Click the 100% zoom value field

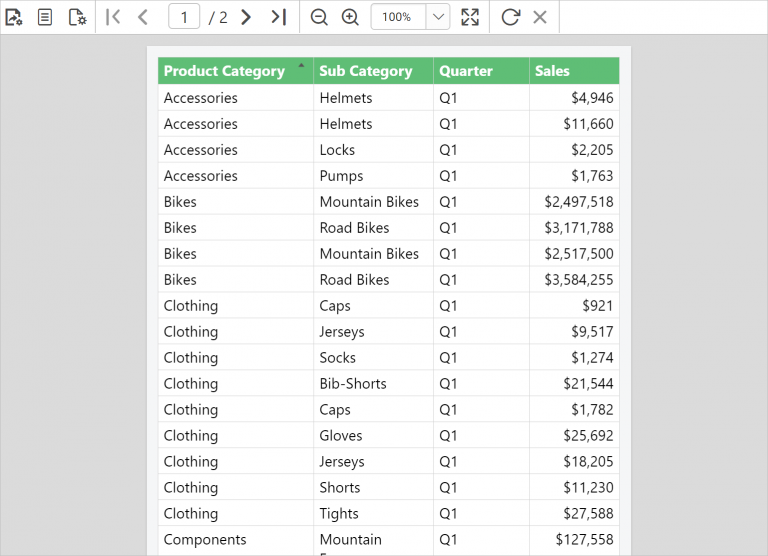(397, 17)
